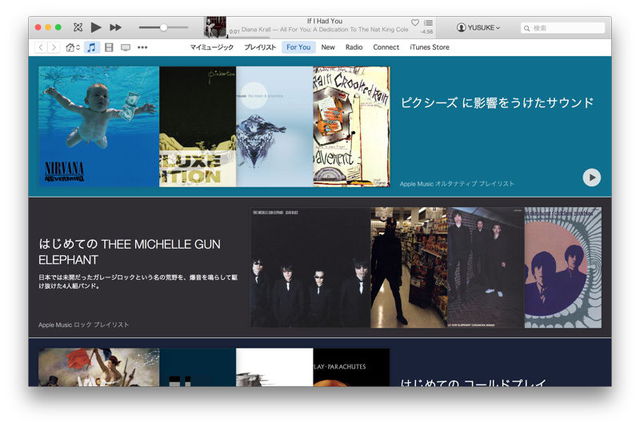640x427 pixels.
Task: Switch to the TV Shows library icon
Action: 125,47
